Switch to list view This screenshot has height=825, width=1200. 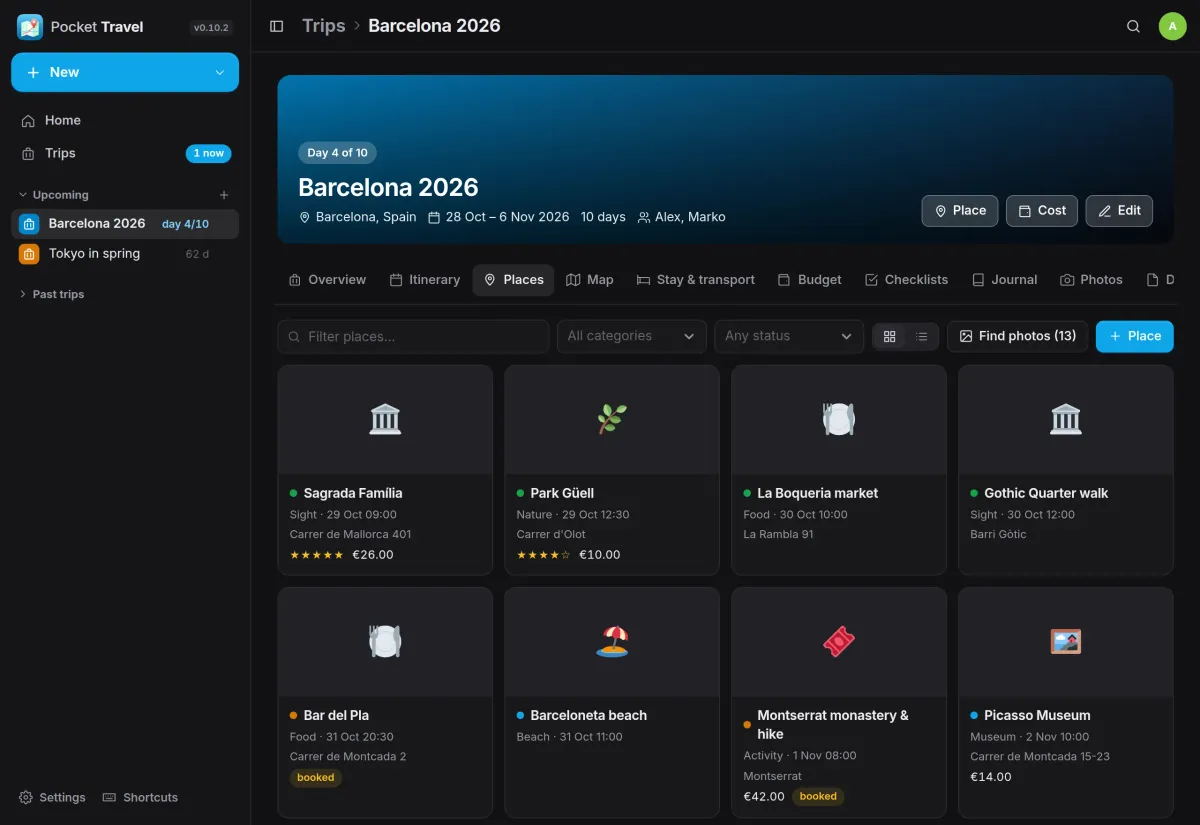922,337
